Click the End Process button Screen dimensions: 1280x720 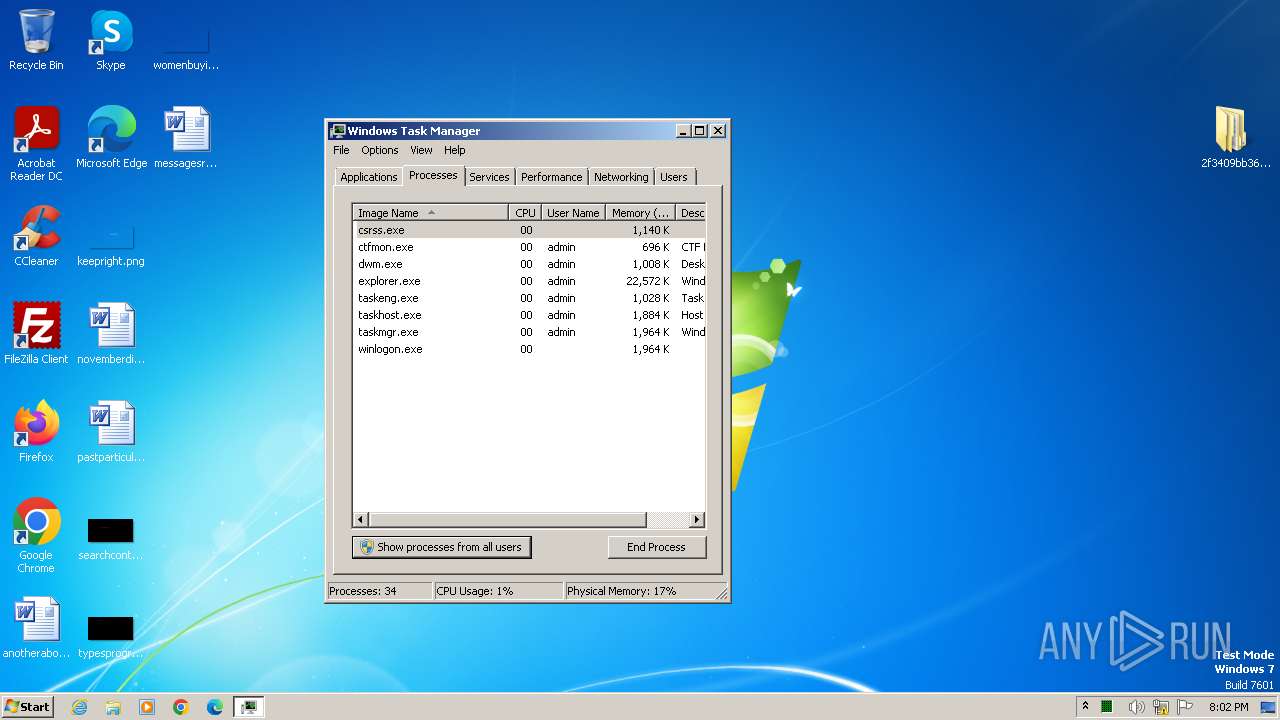point(656,547)
